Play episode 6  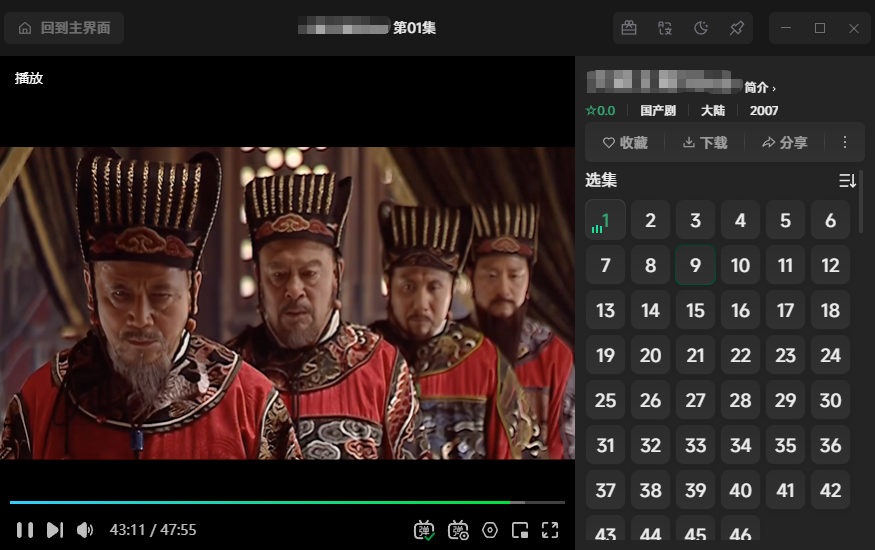click(x=830, y=220)
